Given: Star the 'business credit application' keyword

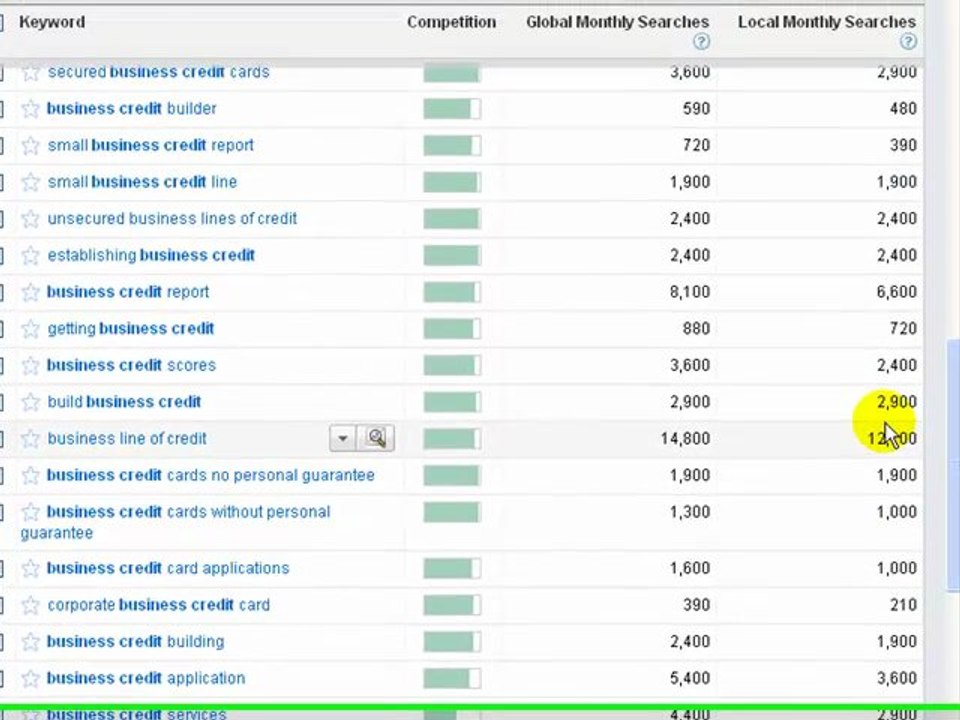Looking at the screenshot, I should click(x=31, y=679).
